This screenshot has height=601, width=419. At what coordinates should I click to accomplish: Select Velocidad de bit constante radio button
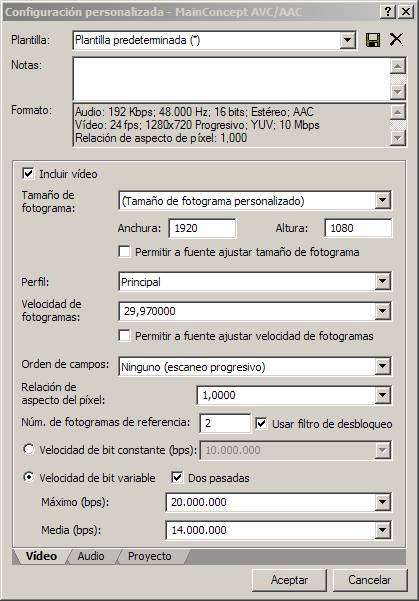click(29, 449)
